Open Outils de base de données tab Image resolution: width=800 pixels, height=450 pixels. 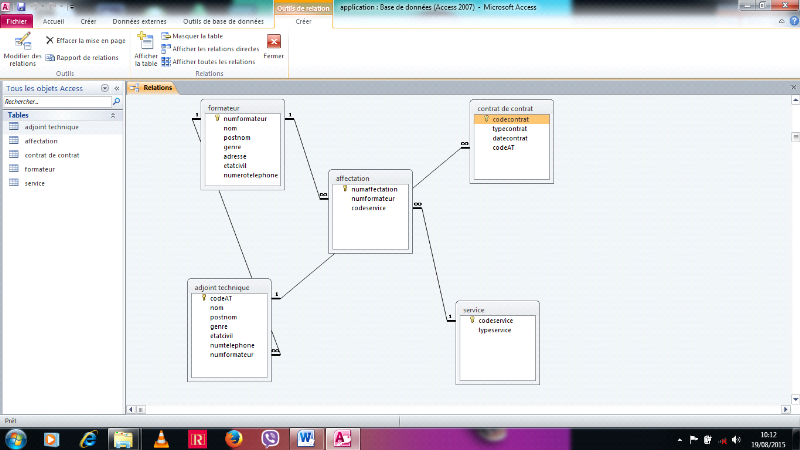point(225,20)
